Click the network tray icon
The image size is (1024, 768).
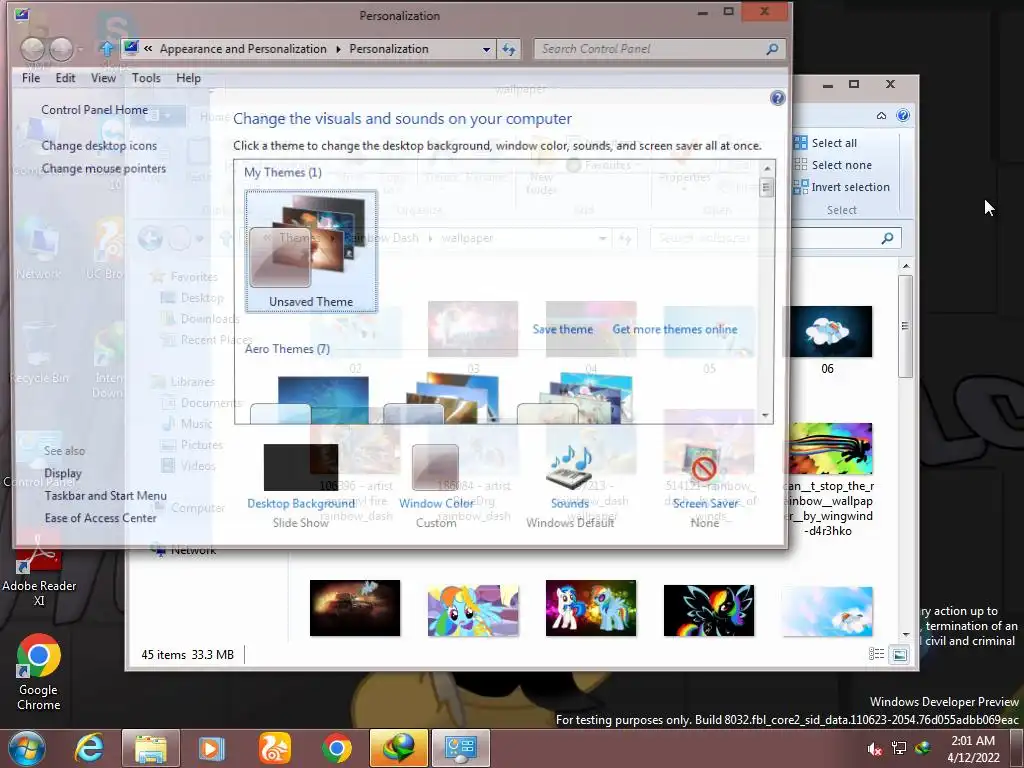pyautogui.click(x=899, y=748)
